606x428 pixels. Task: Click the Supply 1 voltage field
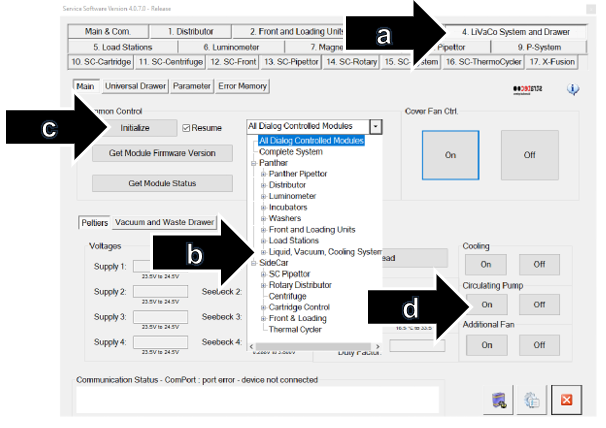click(160, 266)
